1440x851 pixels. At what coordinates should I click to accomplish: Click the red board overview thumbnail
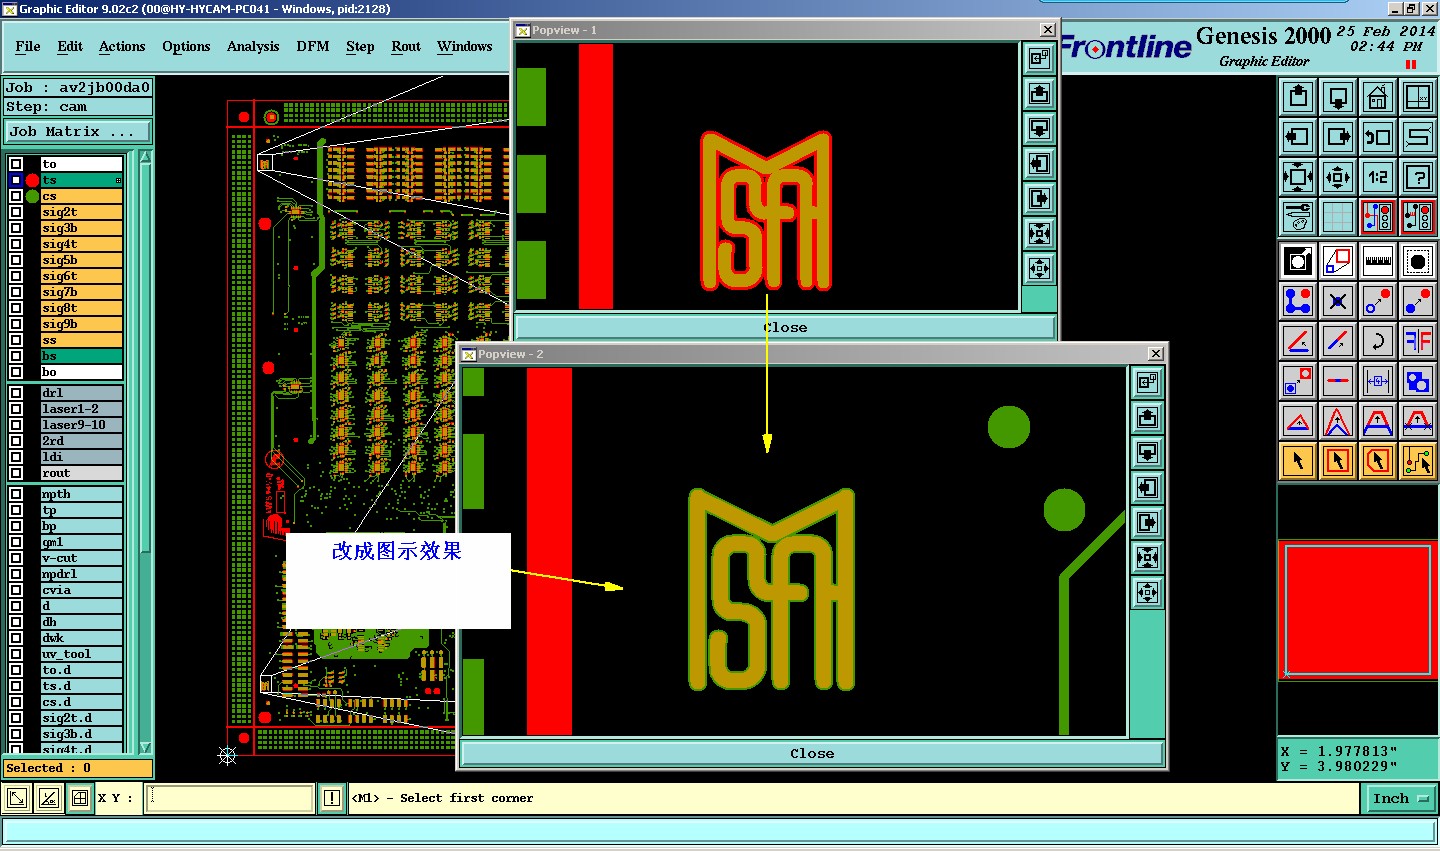1357,610
